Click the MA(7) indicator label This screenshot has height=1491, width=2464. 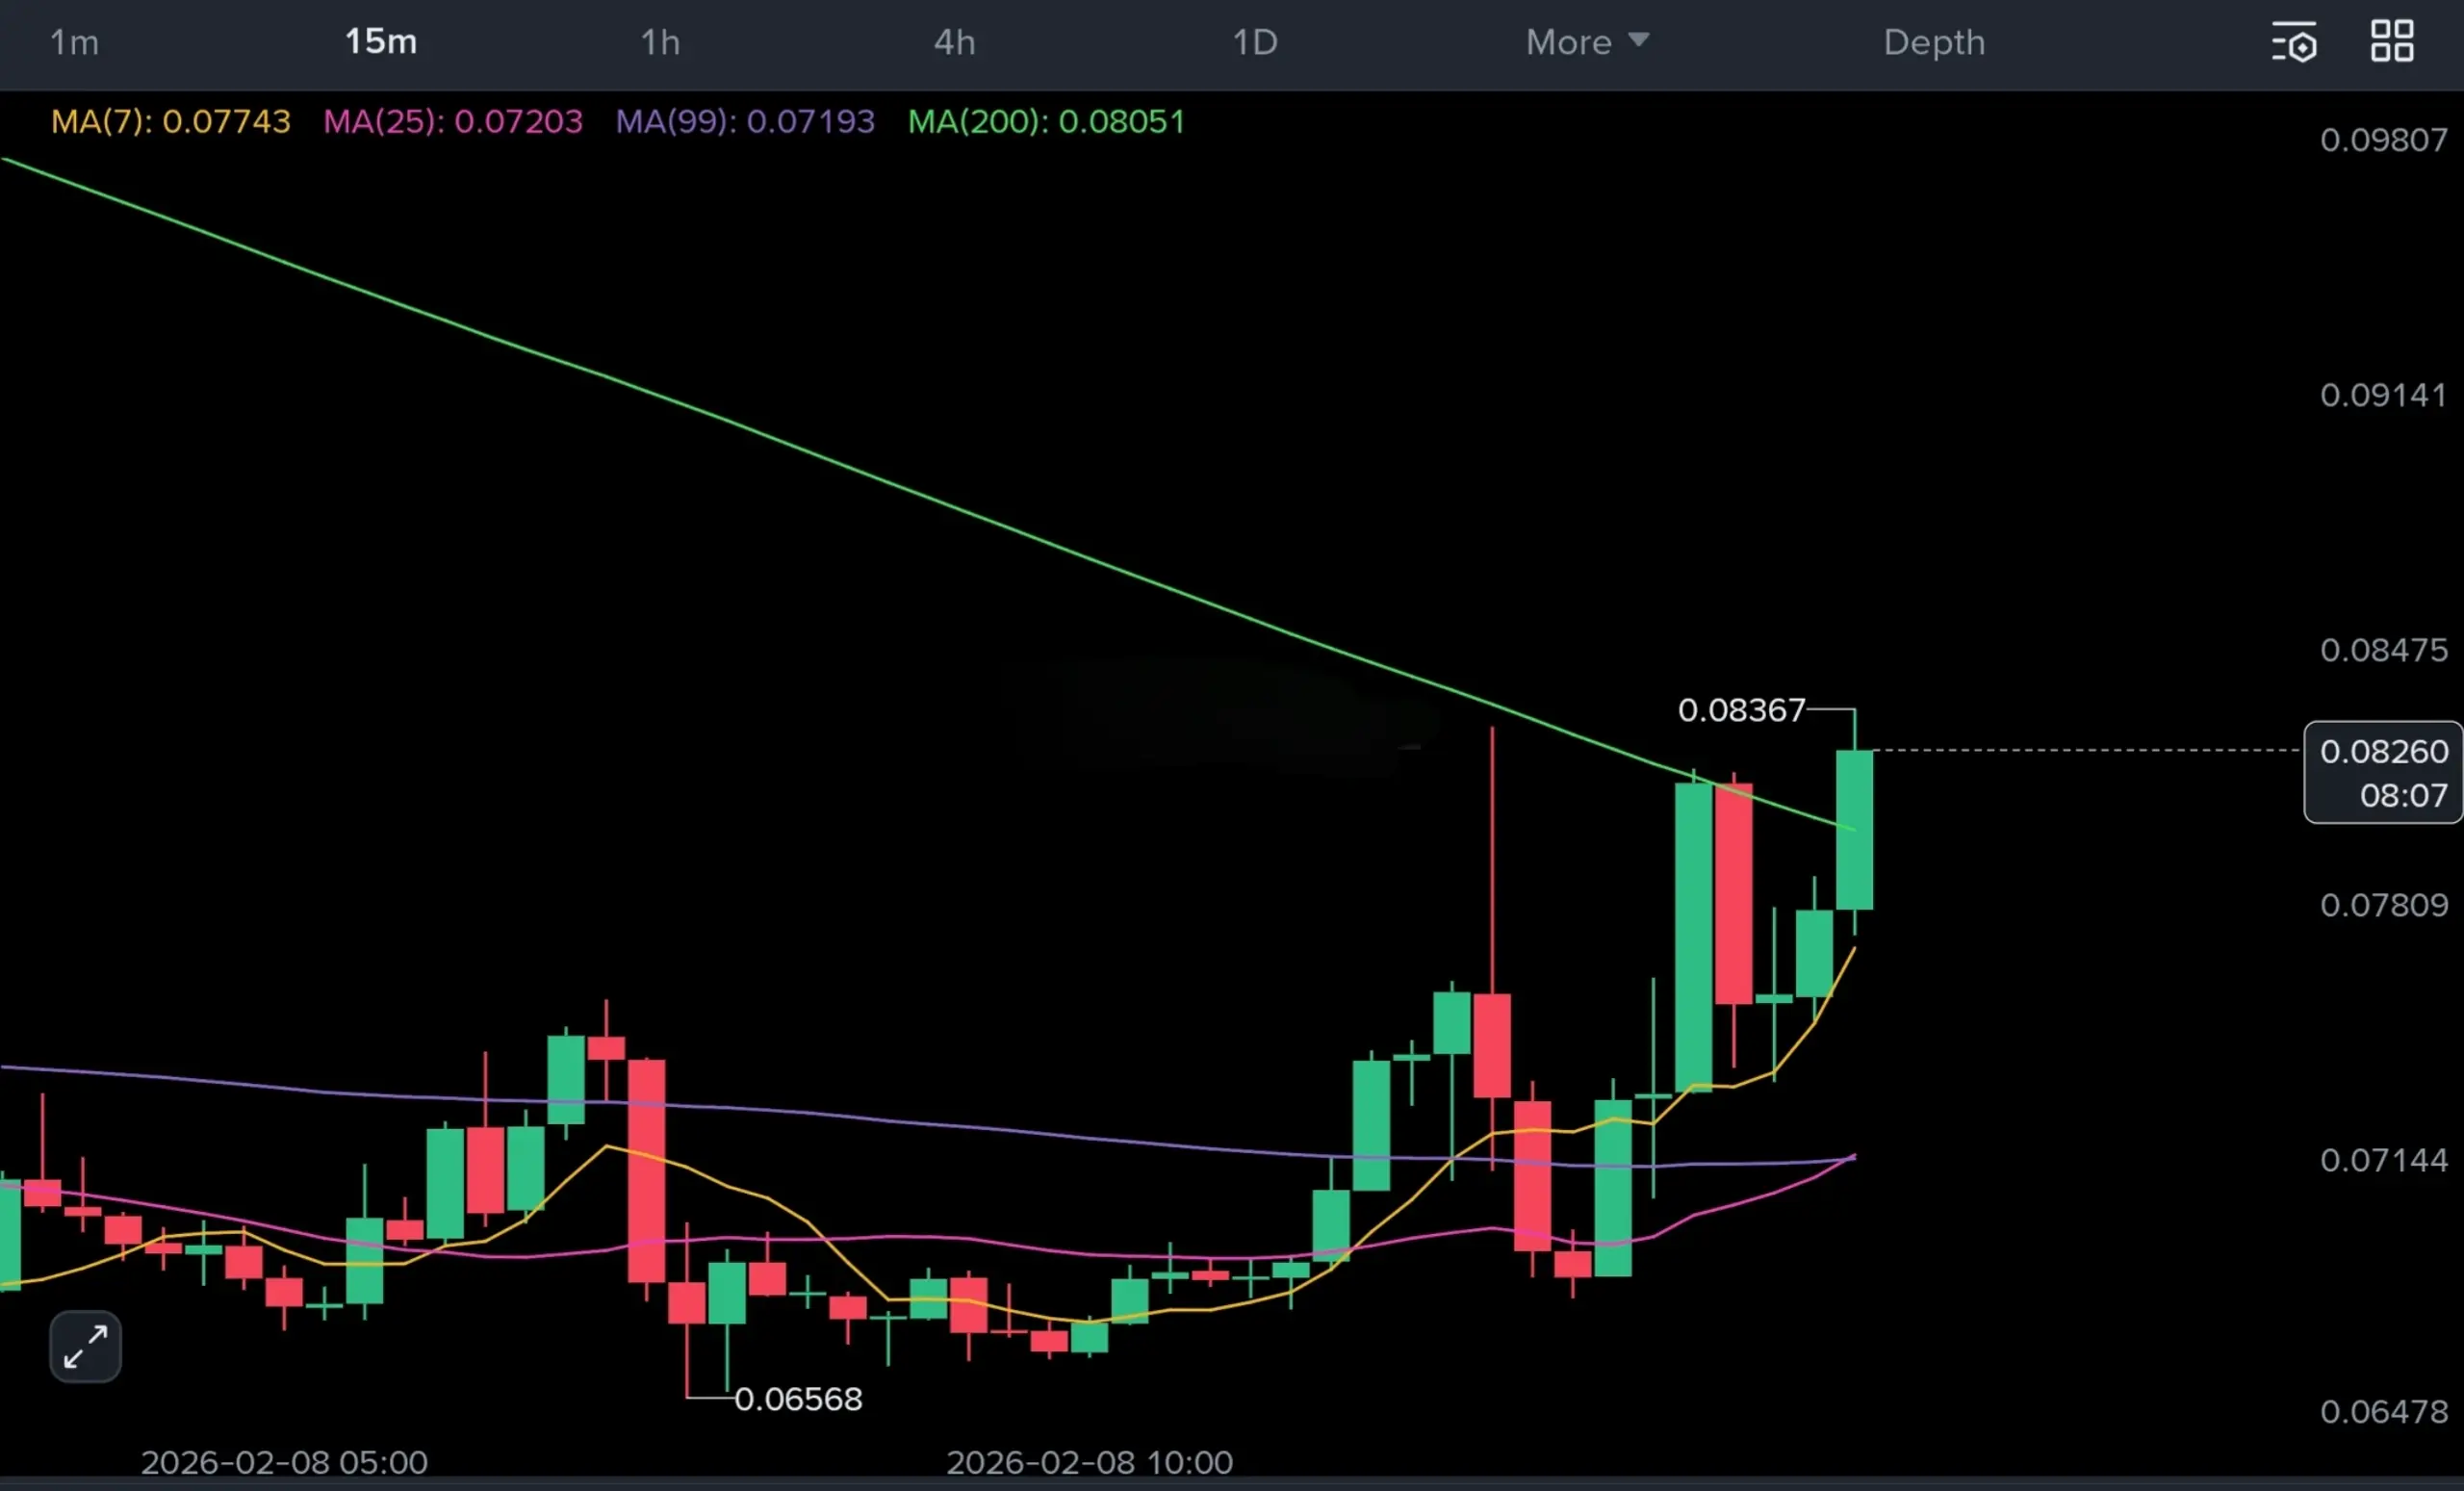(x=171, y=121)
